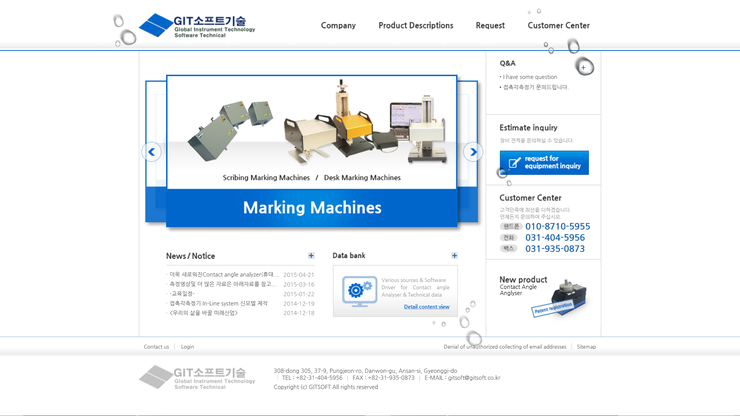Open the New product Contact Angle Analyser image
The image size is (740, 416).
(561, 298)
